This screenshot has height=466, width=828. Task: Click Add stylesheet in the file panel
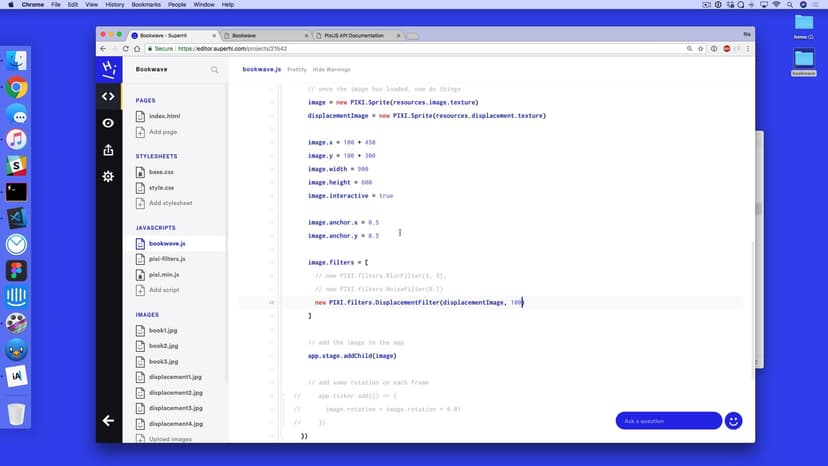[x=170, y=203]
